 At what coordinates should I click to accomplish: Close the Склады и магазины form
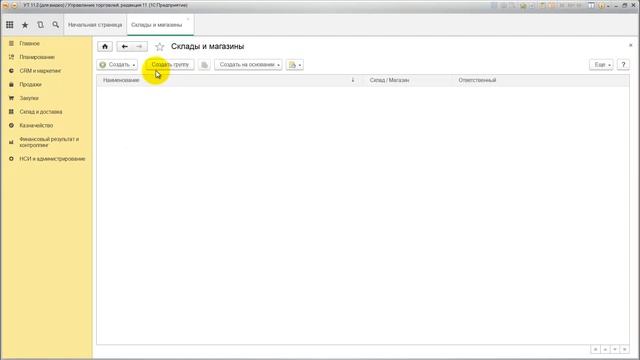tap(631, 45)
